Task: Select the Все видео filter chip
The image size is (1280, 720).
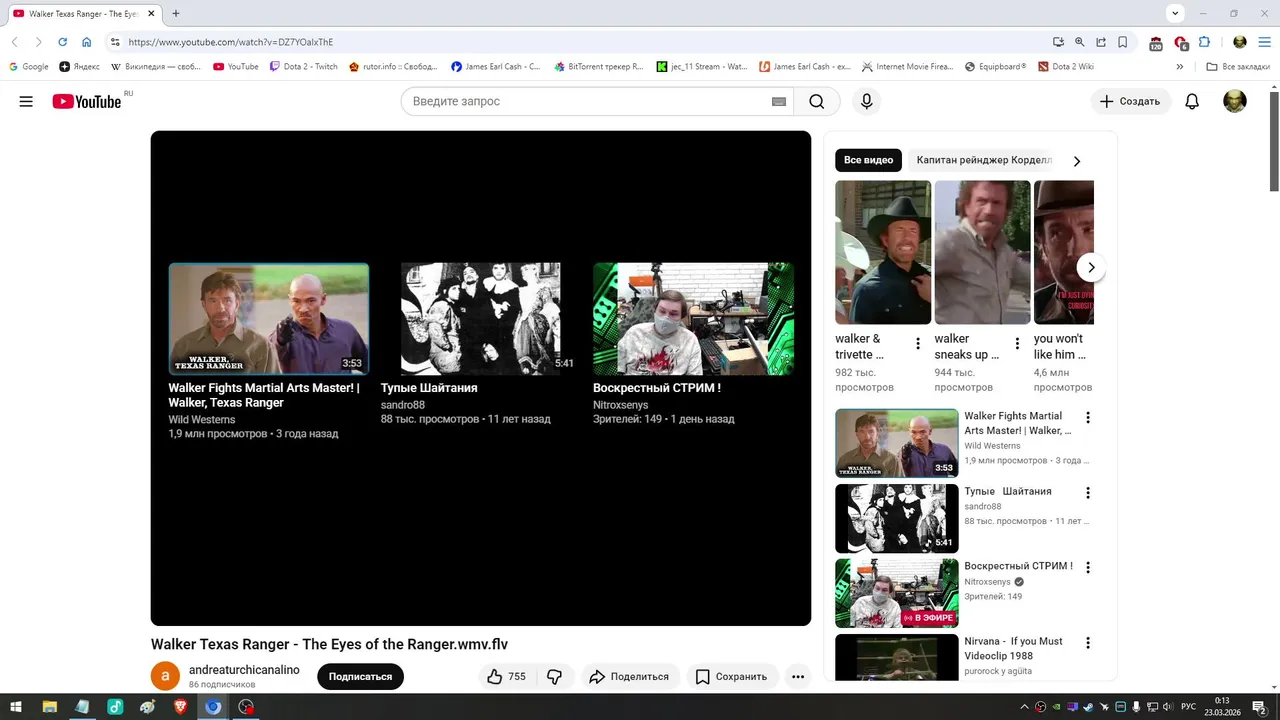Action: point(868,160)
